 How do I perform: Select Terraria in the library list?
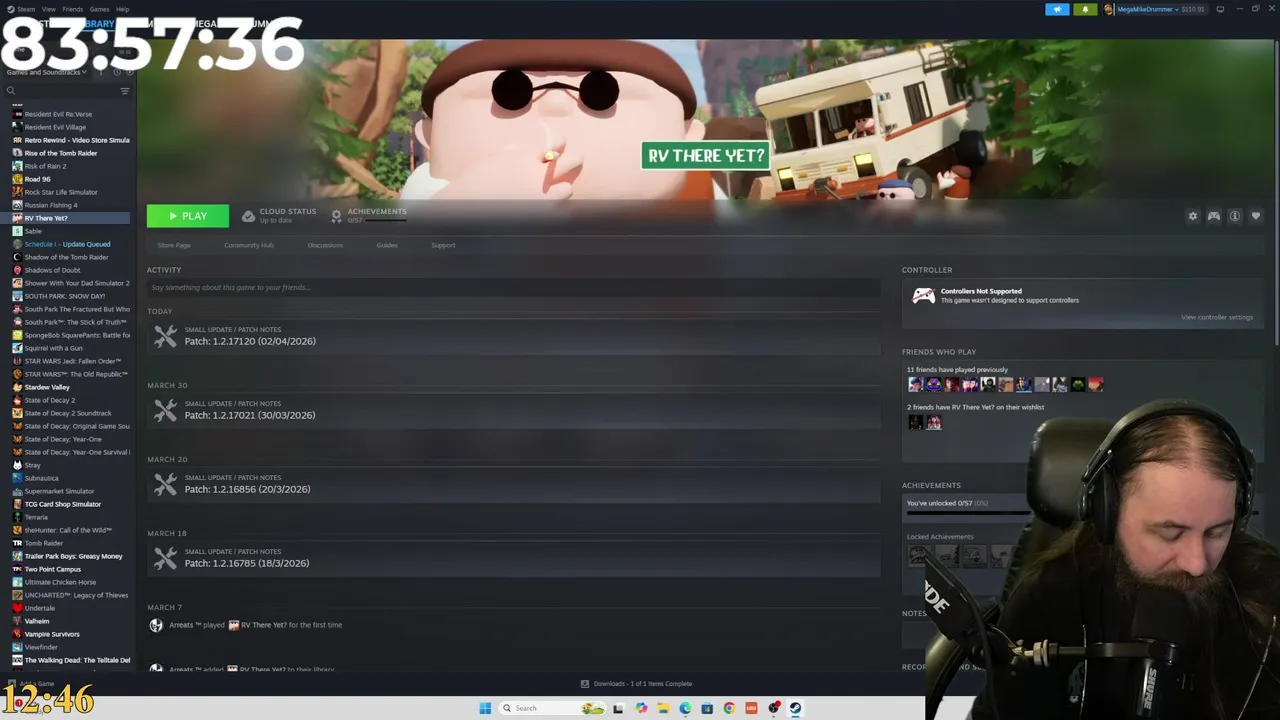point(36,517)
